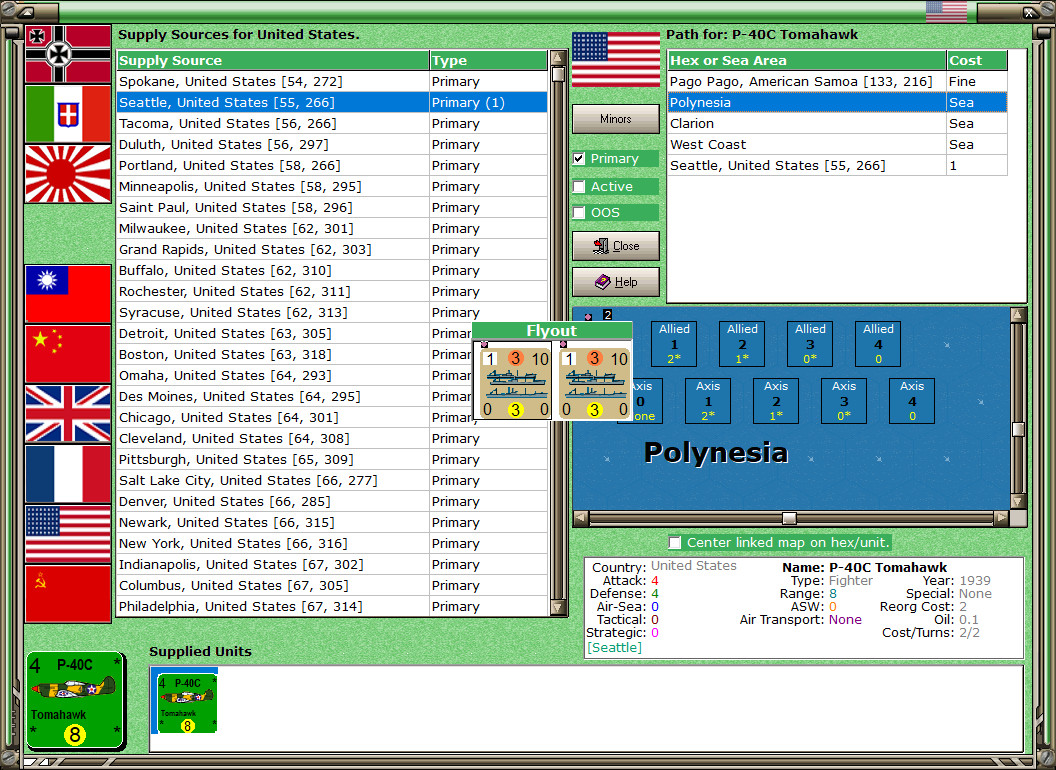Click the map horizontal scrollbar thumb
1056x770 pixels.
(x=789, y=518)
